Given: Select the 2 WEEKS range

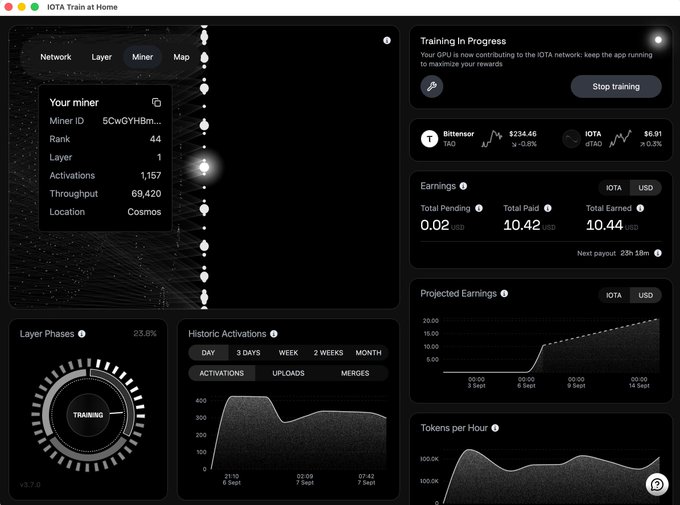Looking at the screenshot, I should click(x=328, y=353).
